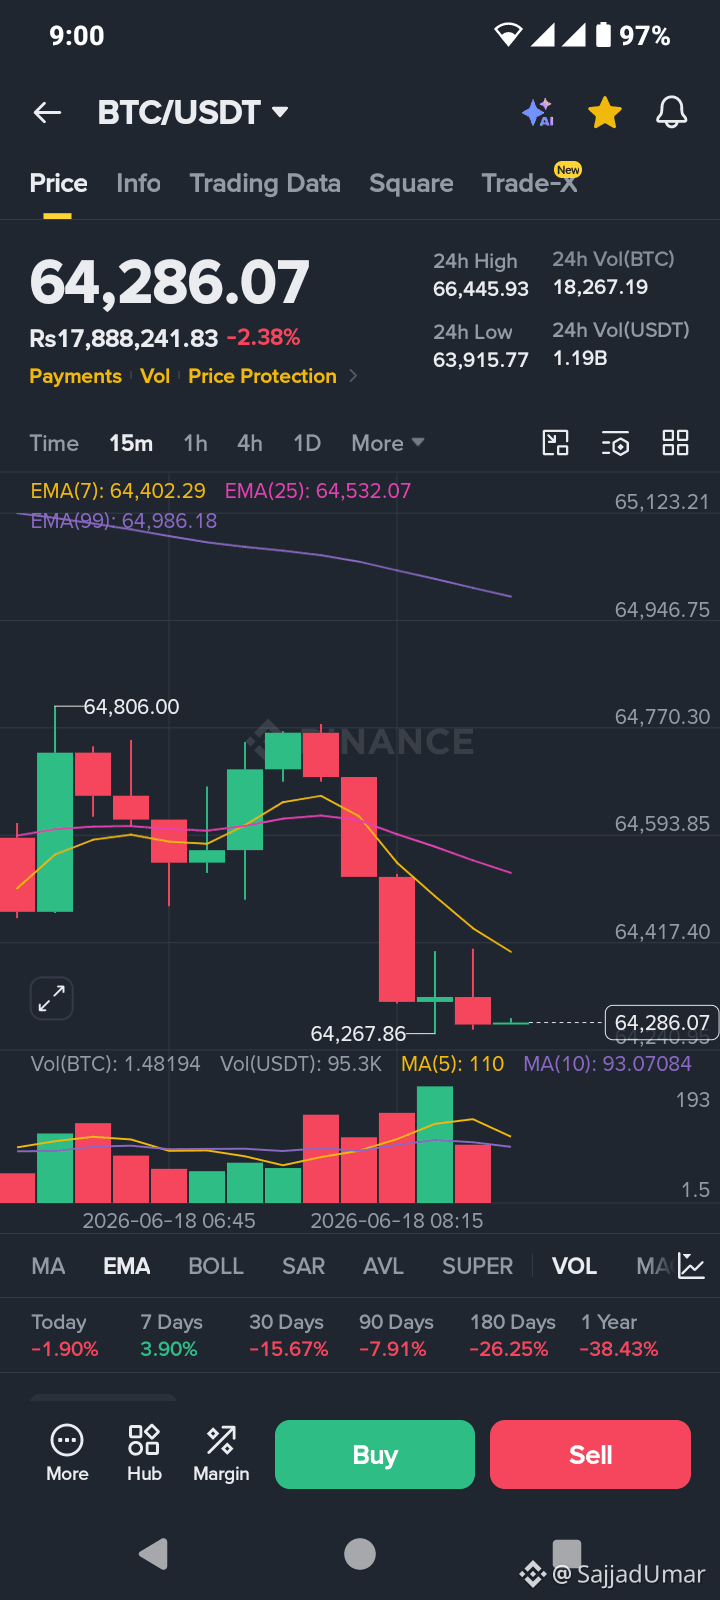Tap the red Sell button
The width and height of the screenshot is (720, 1600).
(x=590, y=1455)
